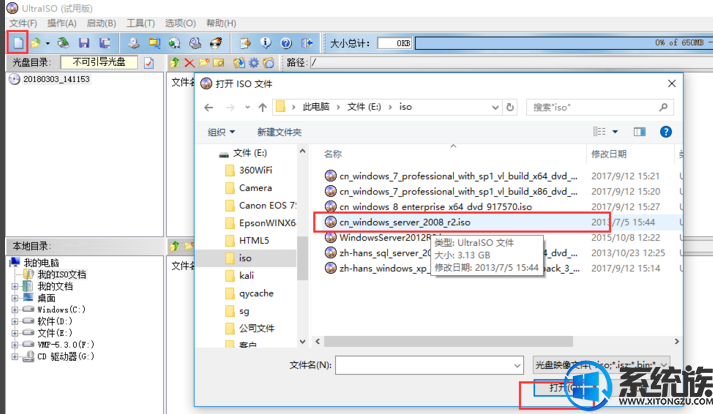713x414 pixels.
Task: Click the New file icon in UltraISO toolbar
Action: 18,43
